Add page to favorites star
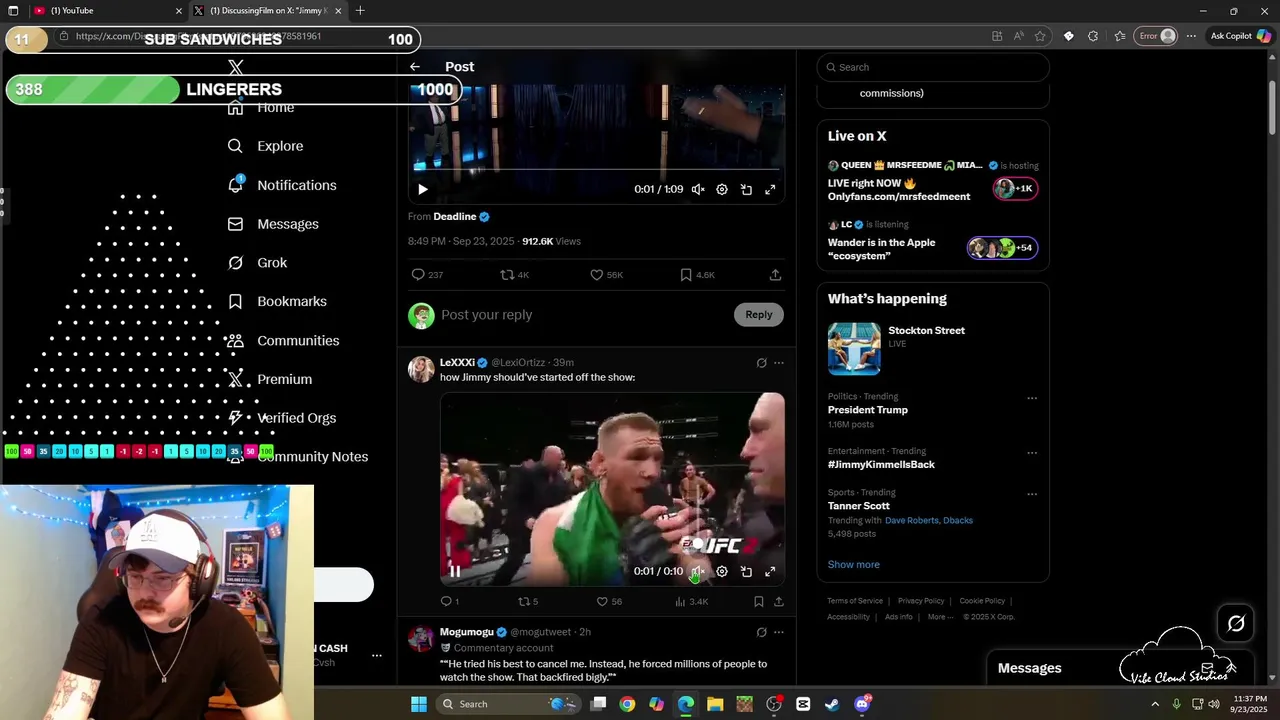1280x720 pixels. pos(1041,36)
